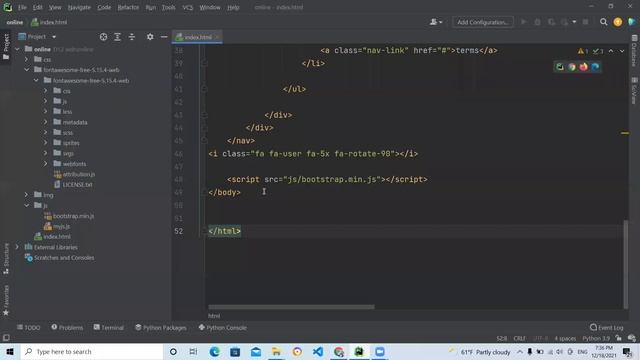Viewport: 640px width, 360px height.
Task: Open the user account dropdown in toolbar
Action: [436, 22]
